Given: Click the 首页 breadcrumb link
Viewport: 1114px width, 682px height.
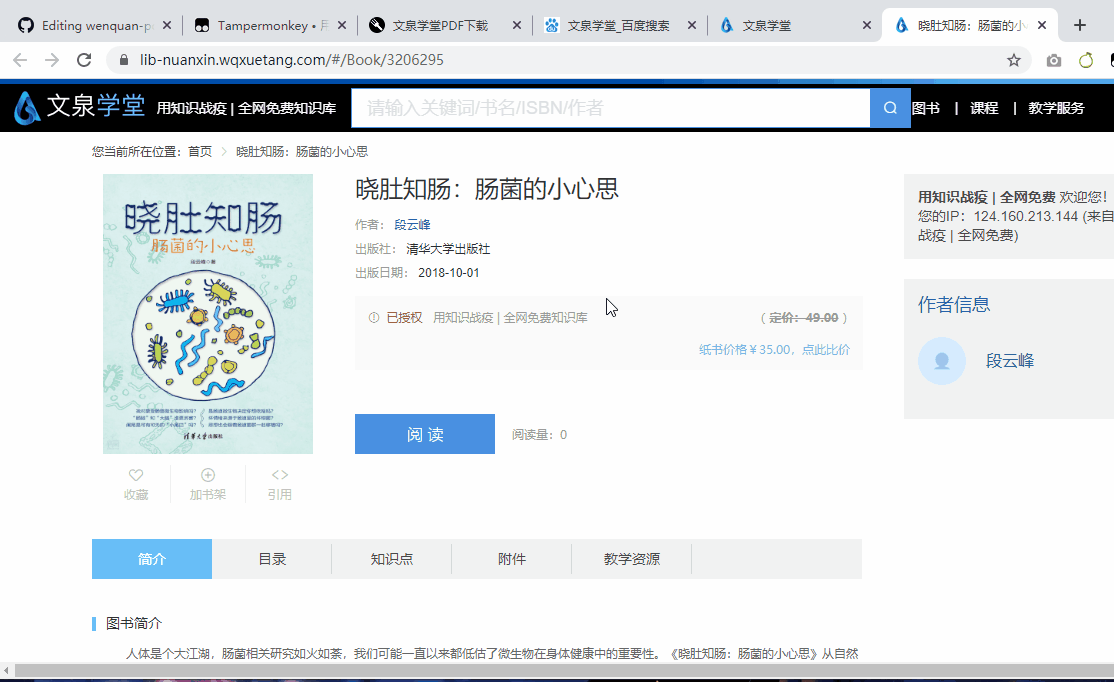Looking at the screenshot, I should (200, 151).
